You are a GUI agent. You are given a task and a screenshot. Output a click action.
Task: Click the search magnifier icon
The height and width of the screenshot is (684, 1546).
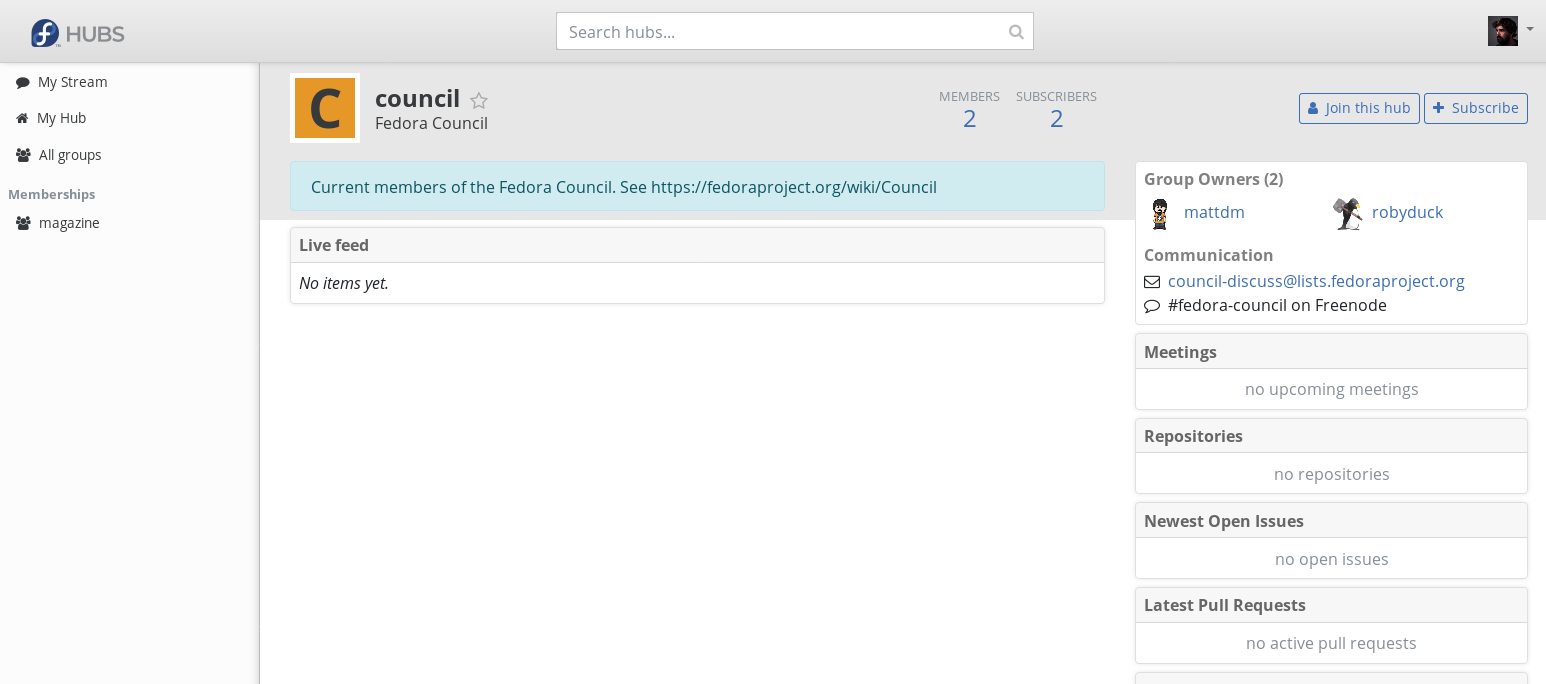tap(1016, 32)
